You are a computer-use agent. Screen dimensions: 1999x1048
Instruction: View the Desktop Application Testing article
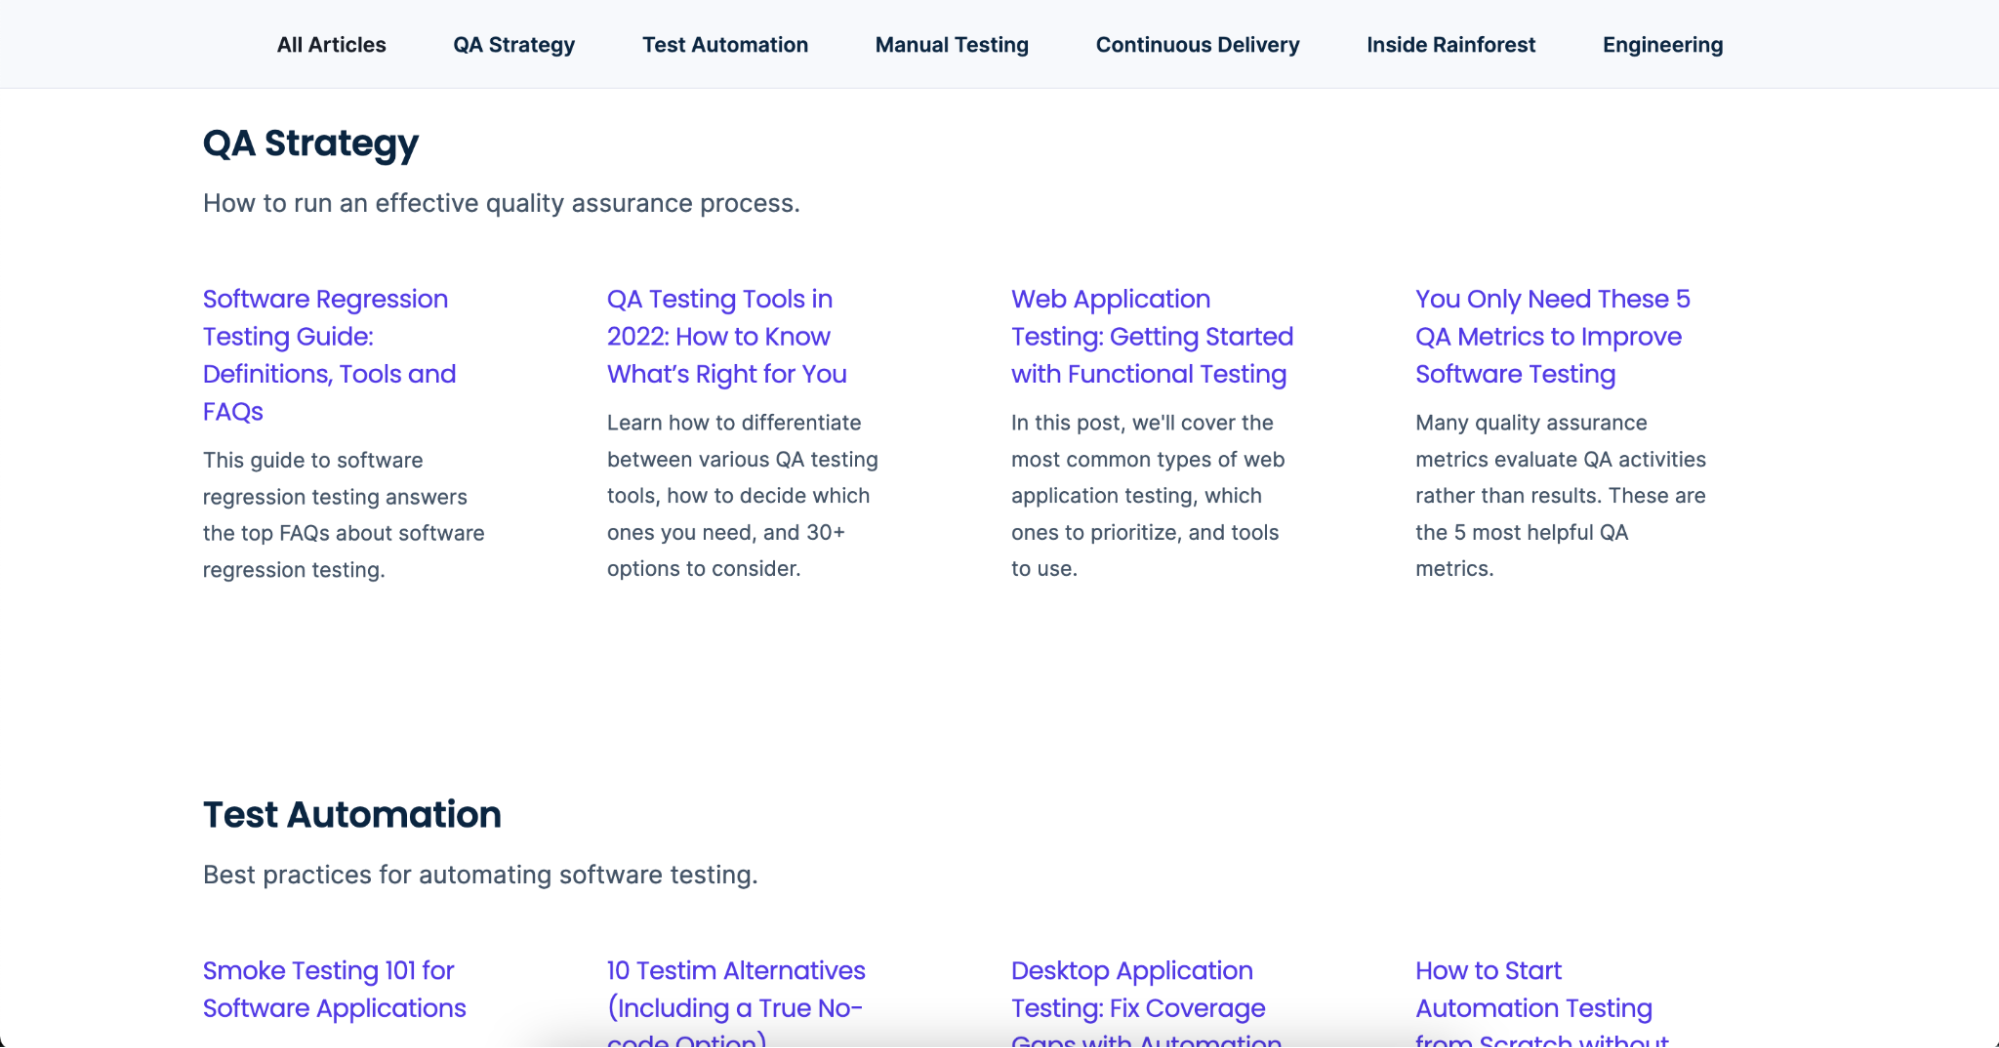tap(1138, 989)
